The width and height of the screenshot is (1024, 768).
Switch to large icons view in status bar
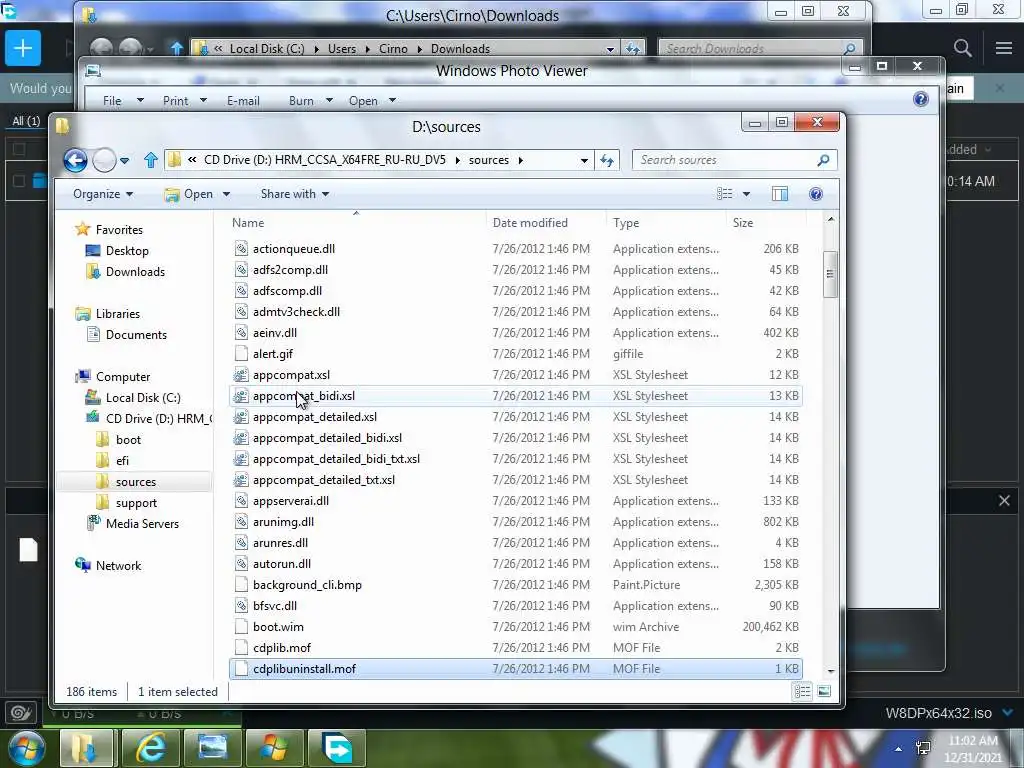pyautogui.click(x=824, y=692)
